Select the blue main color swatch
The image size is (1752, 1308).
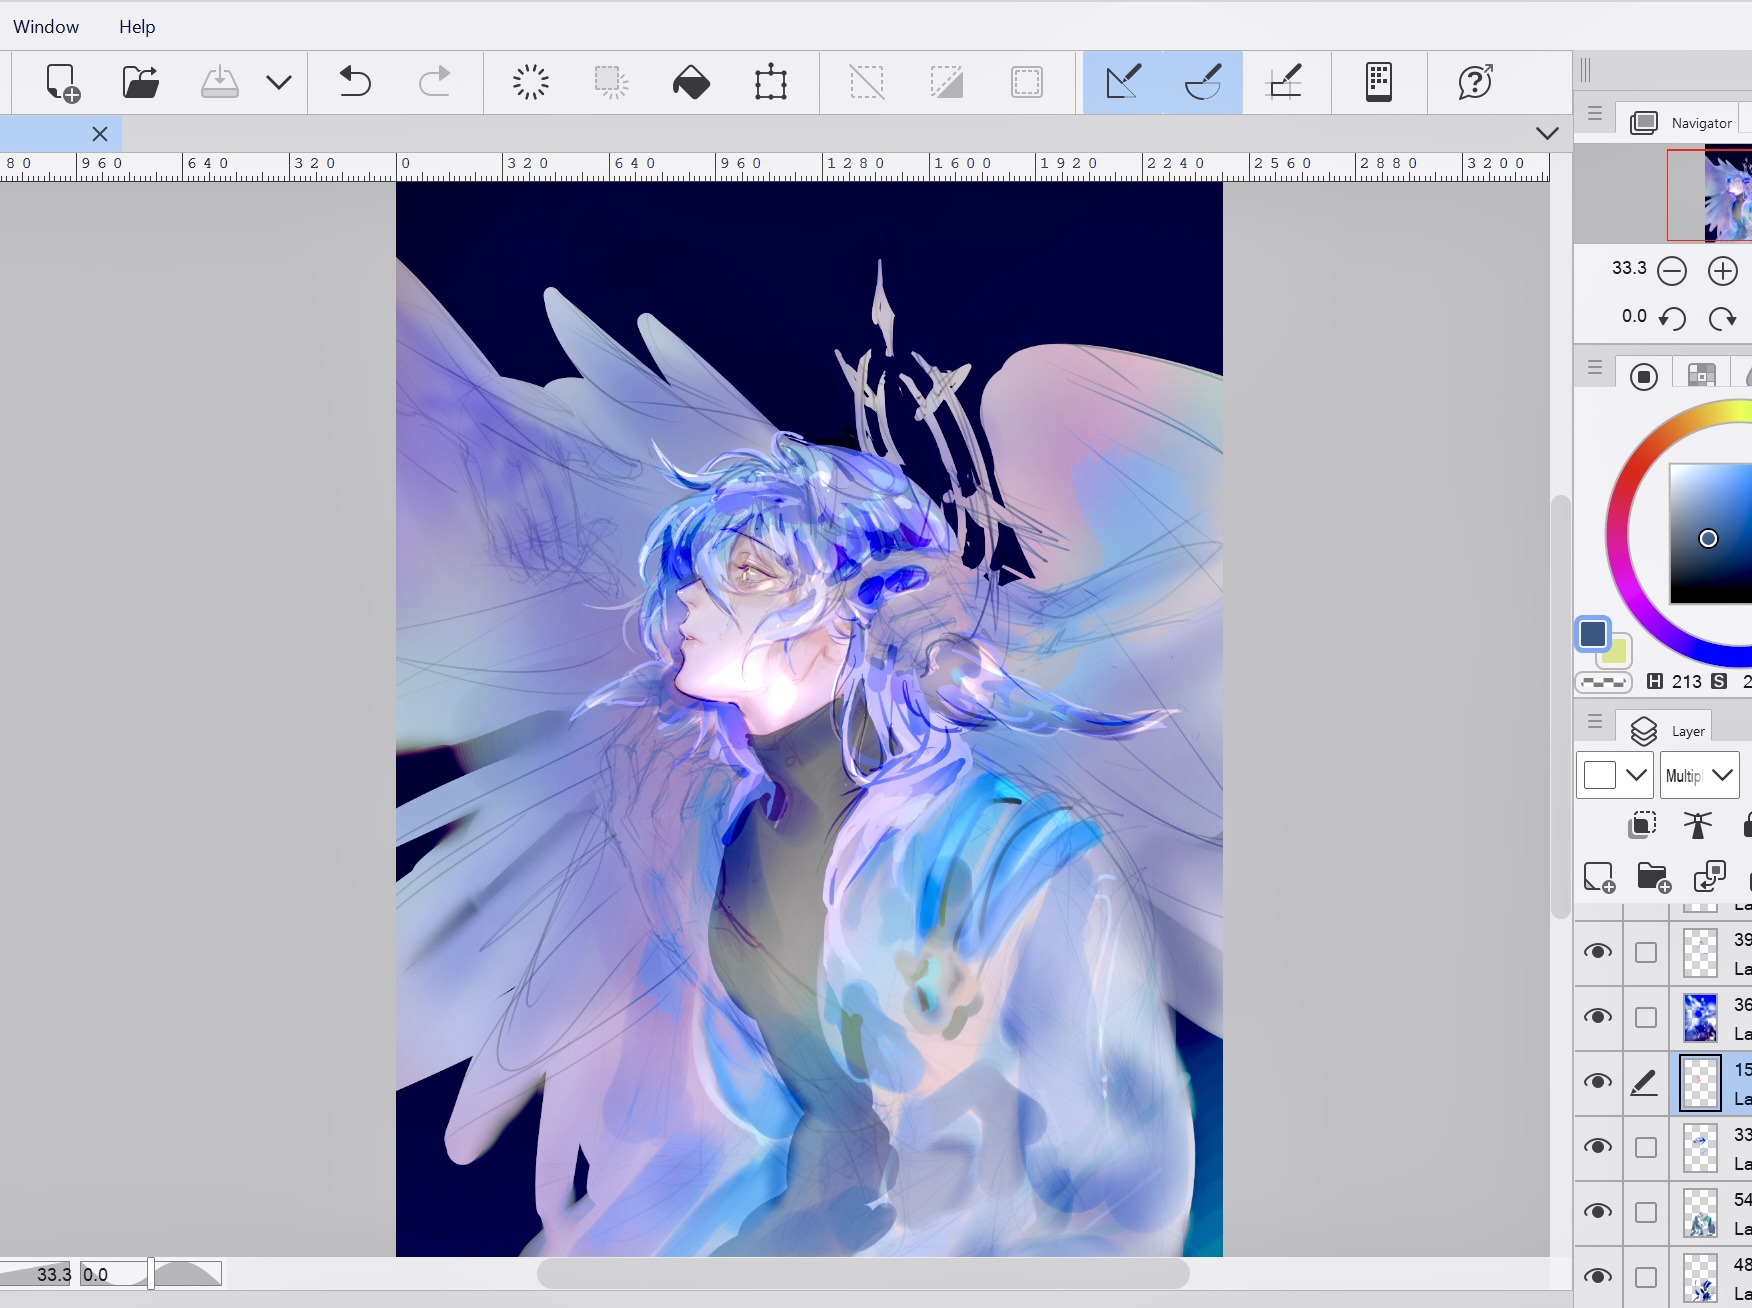coord(1593,634)
